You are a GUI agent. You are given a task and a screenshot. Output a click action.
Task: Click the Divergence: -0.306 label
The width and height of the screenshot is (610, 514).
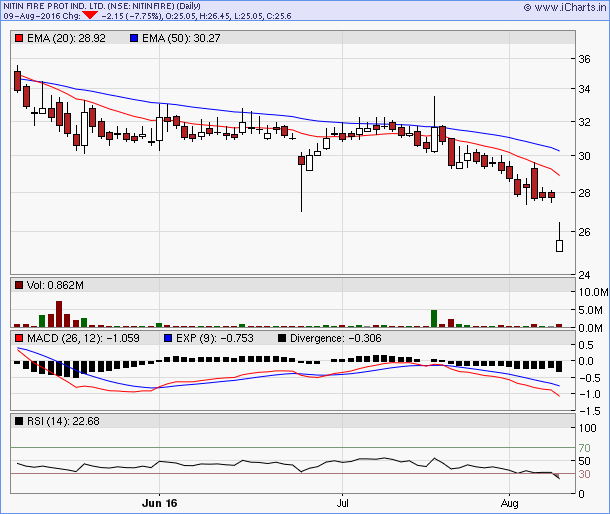point(336,338)
